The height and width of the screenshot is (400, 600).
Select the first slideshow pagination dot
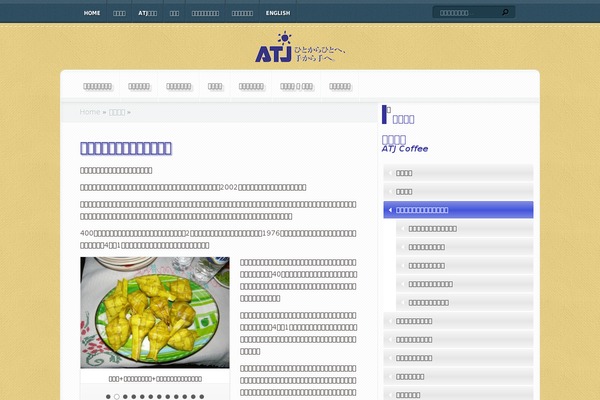[108, 397]
